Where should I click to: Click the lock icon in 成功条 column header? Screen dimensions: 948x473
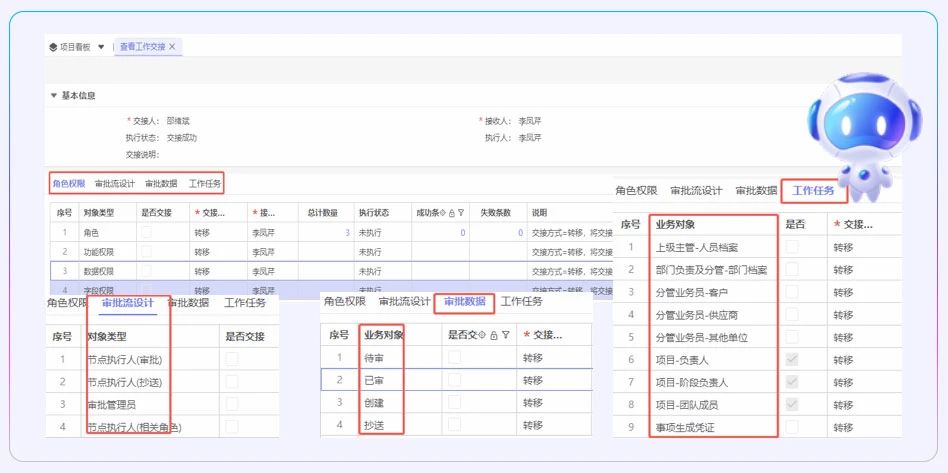coord(452,213)
